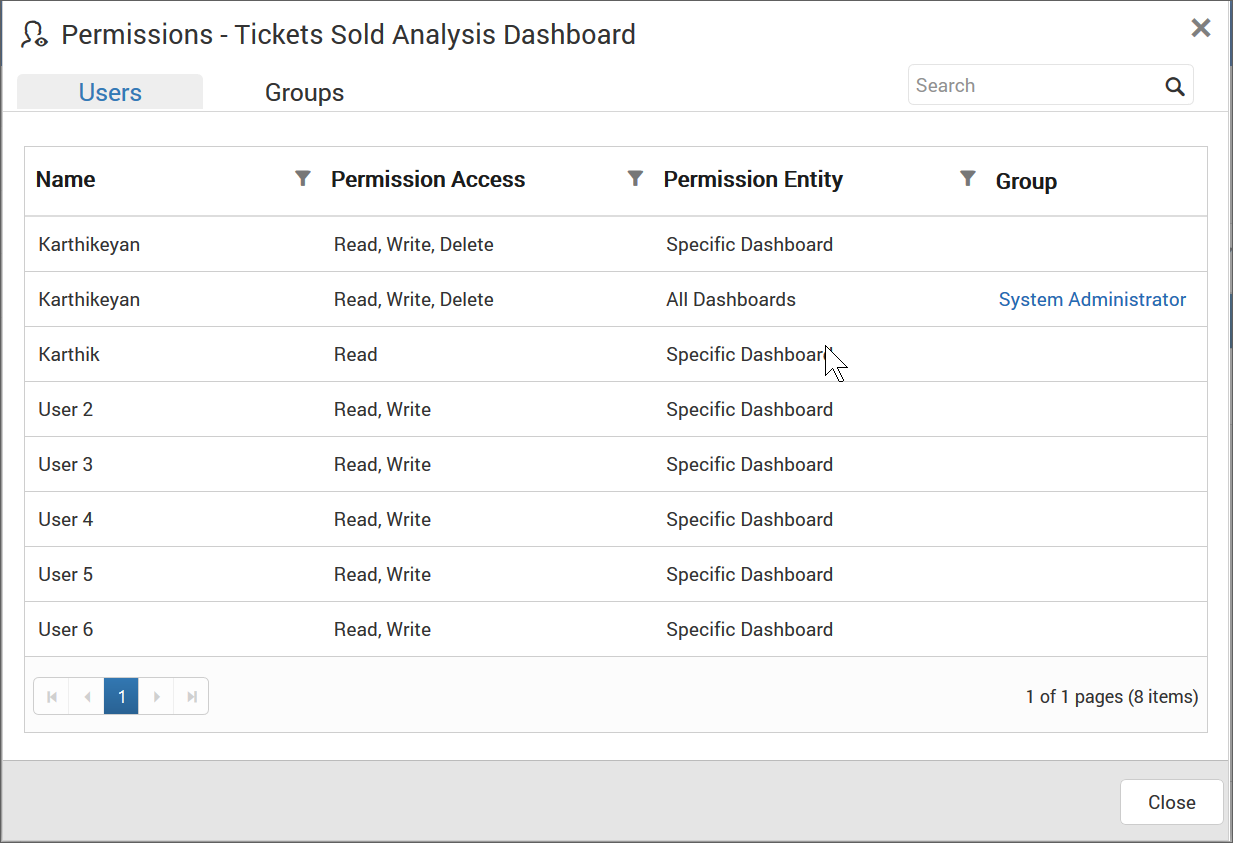
Task: Sort by the Name column header
Action: (66, 180)
